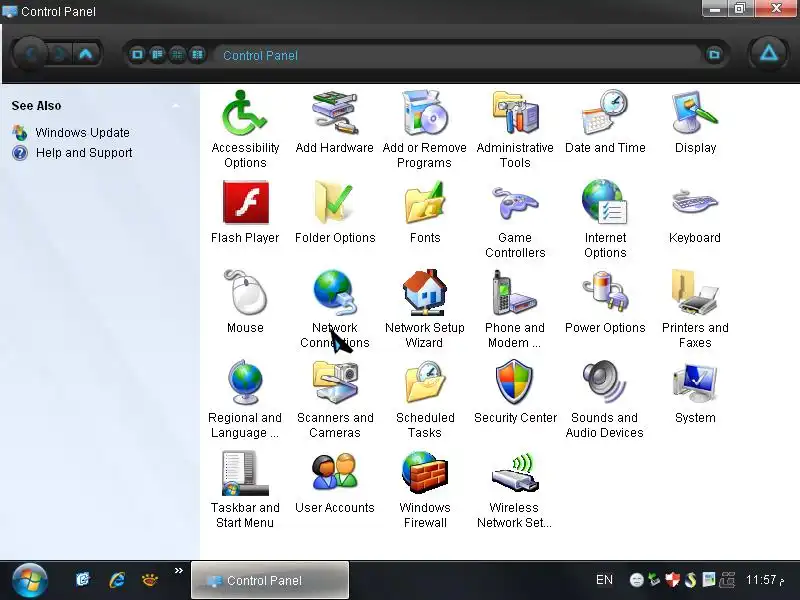Open Network Connections
This screenshot has height=600, width=800.
click(335, 309)
